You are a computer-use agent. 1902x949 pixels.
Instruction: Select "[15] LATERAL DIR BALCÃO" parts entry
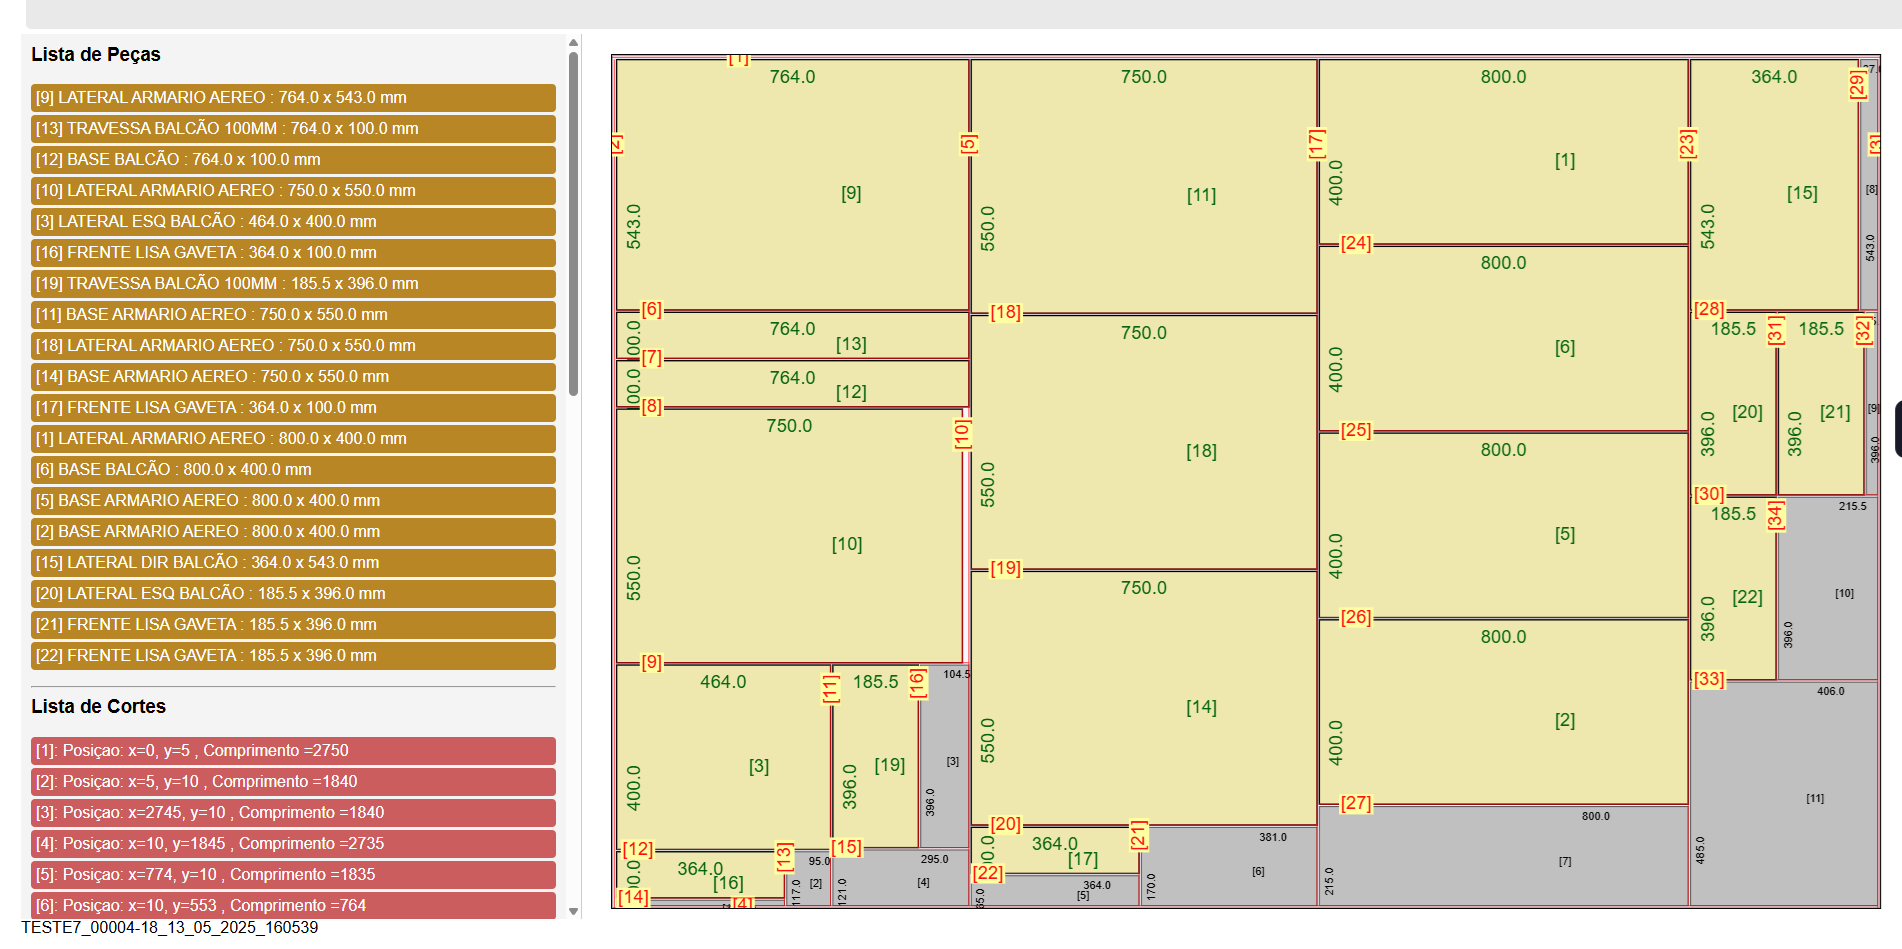point(293,563)
